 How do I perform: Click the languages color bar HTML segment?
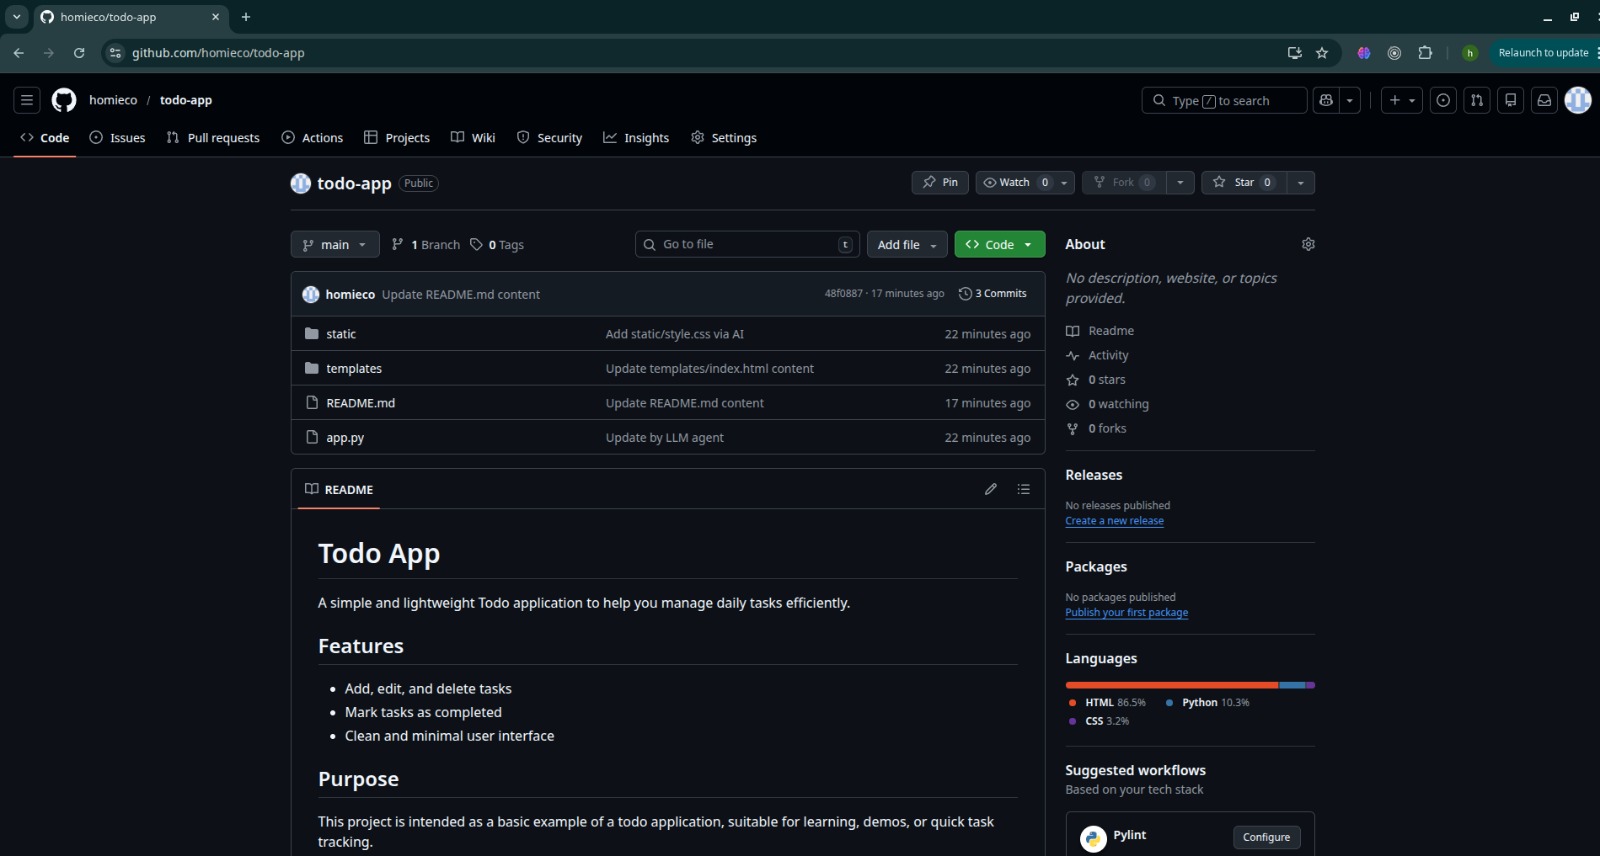(1172, 685)
